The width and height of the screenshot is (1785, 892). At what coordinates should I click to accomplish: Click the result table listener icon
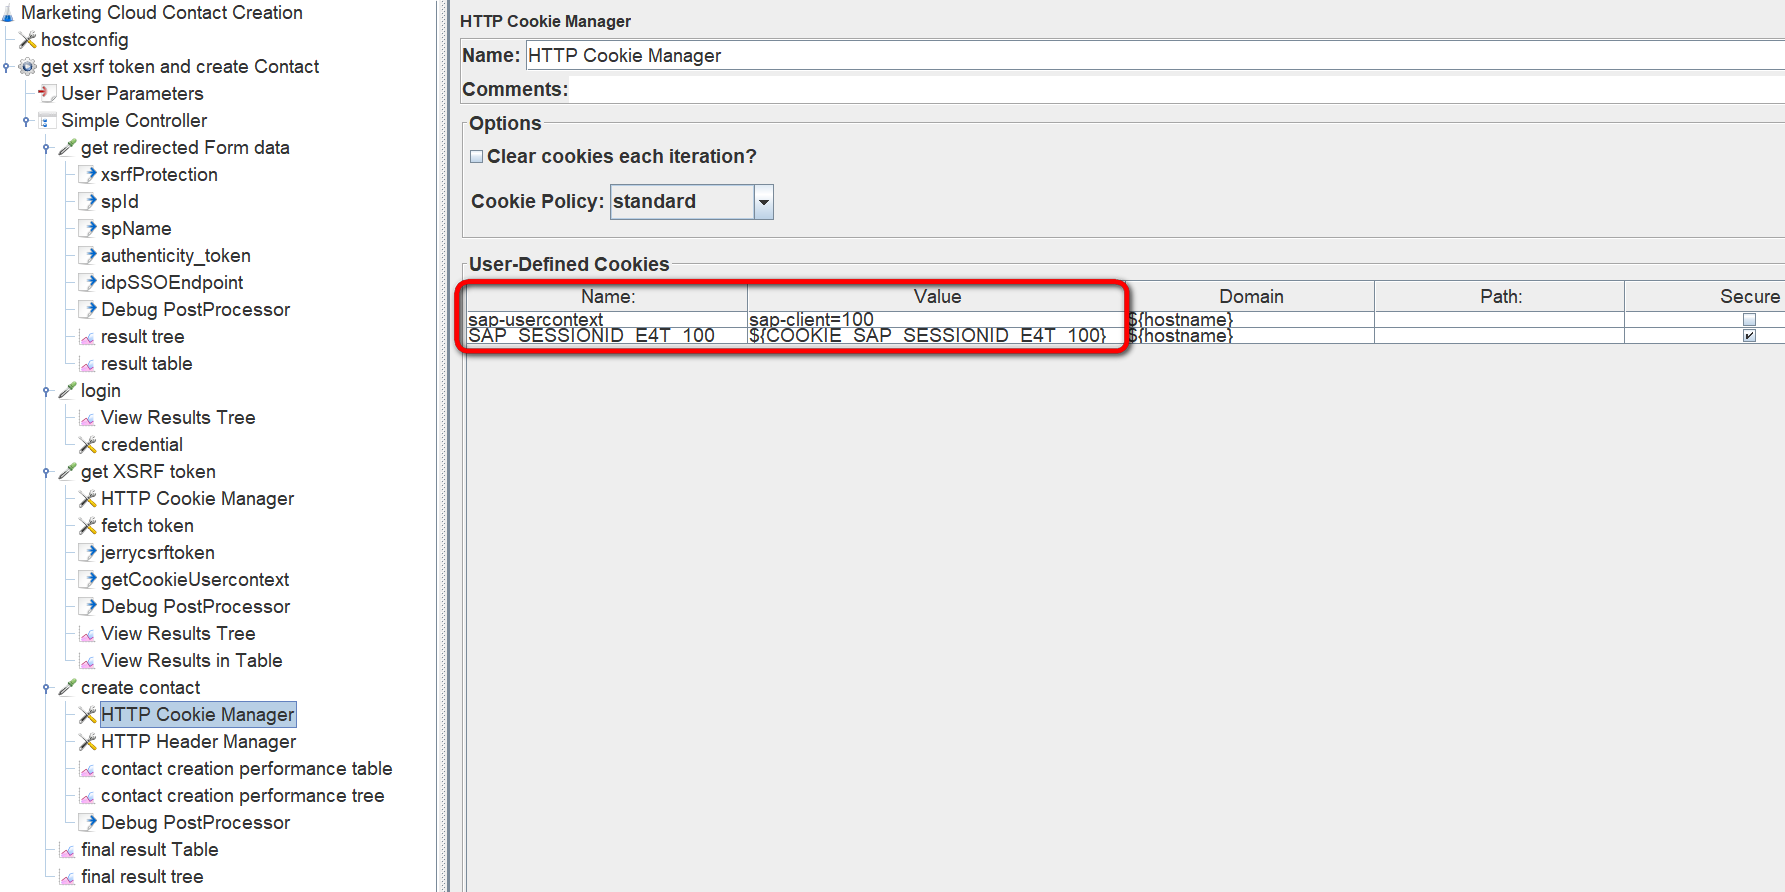point(88,364)
